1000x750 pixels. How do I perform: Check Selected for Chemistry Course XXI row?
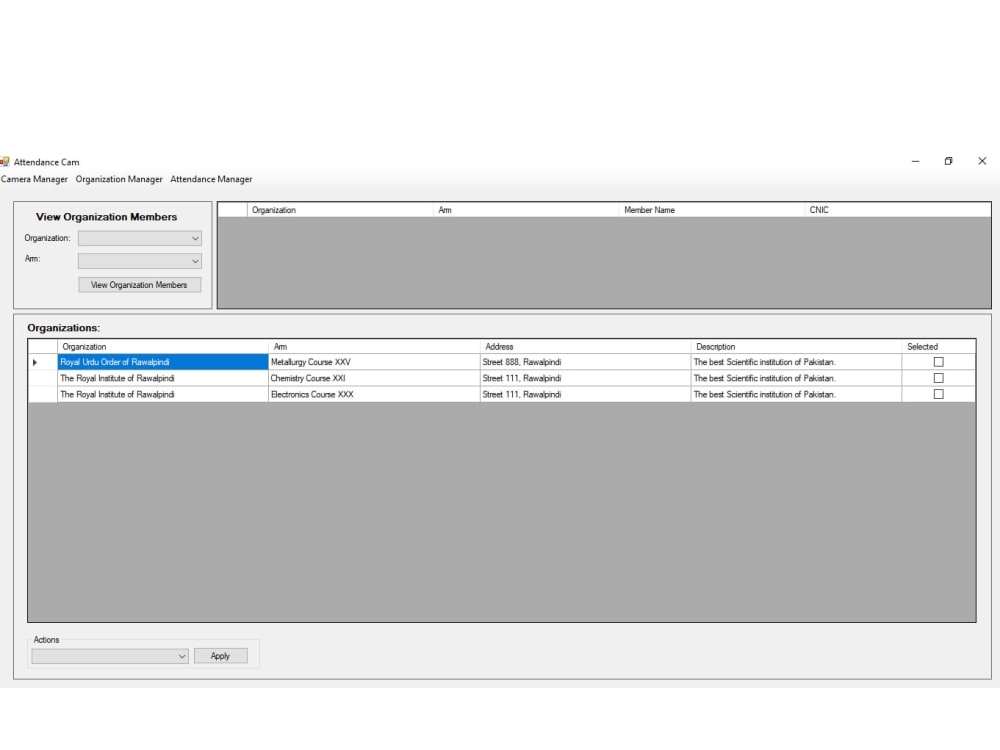[x=938, y=378]
